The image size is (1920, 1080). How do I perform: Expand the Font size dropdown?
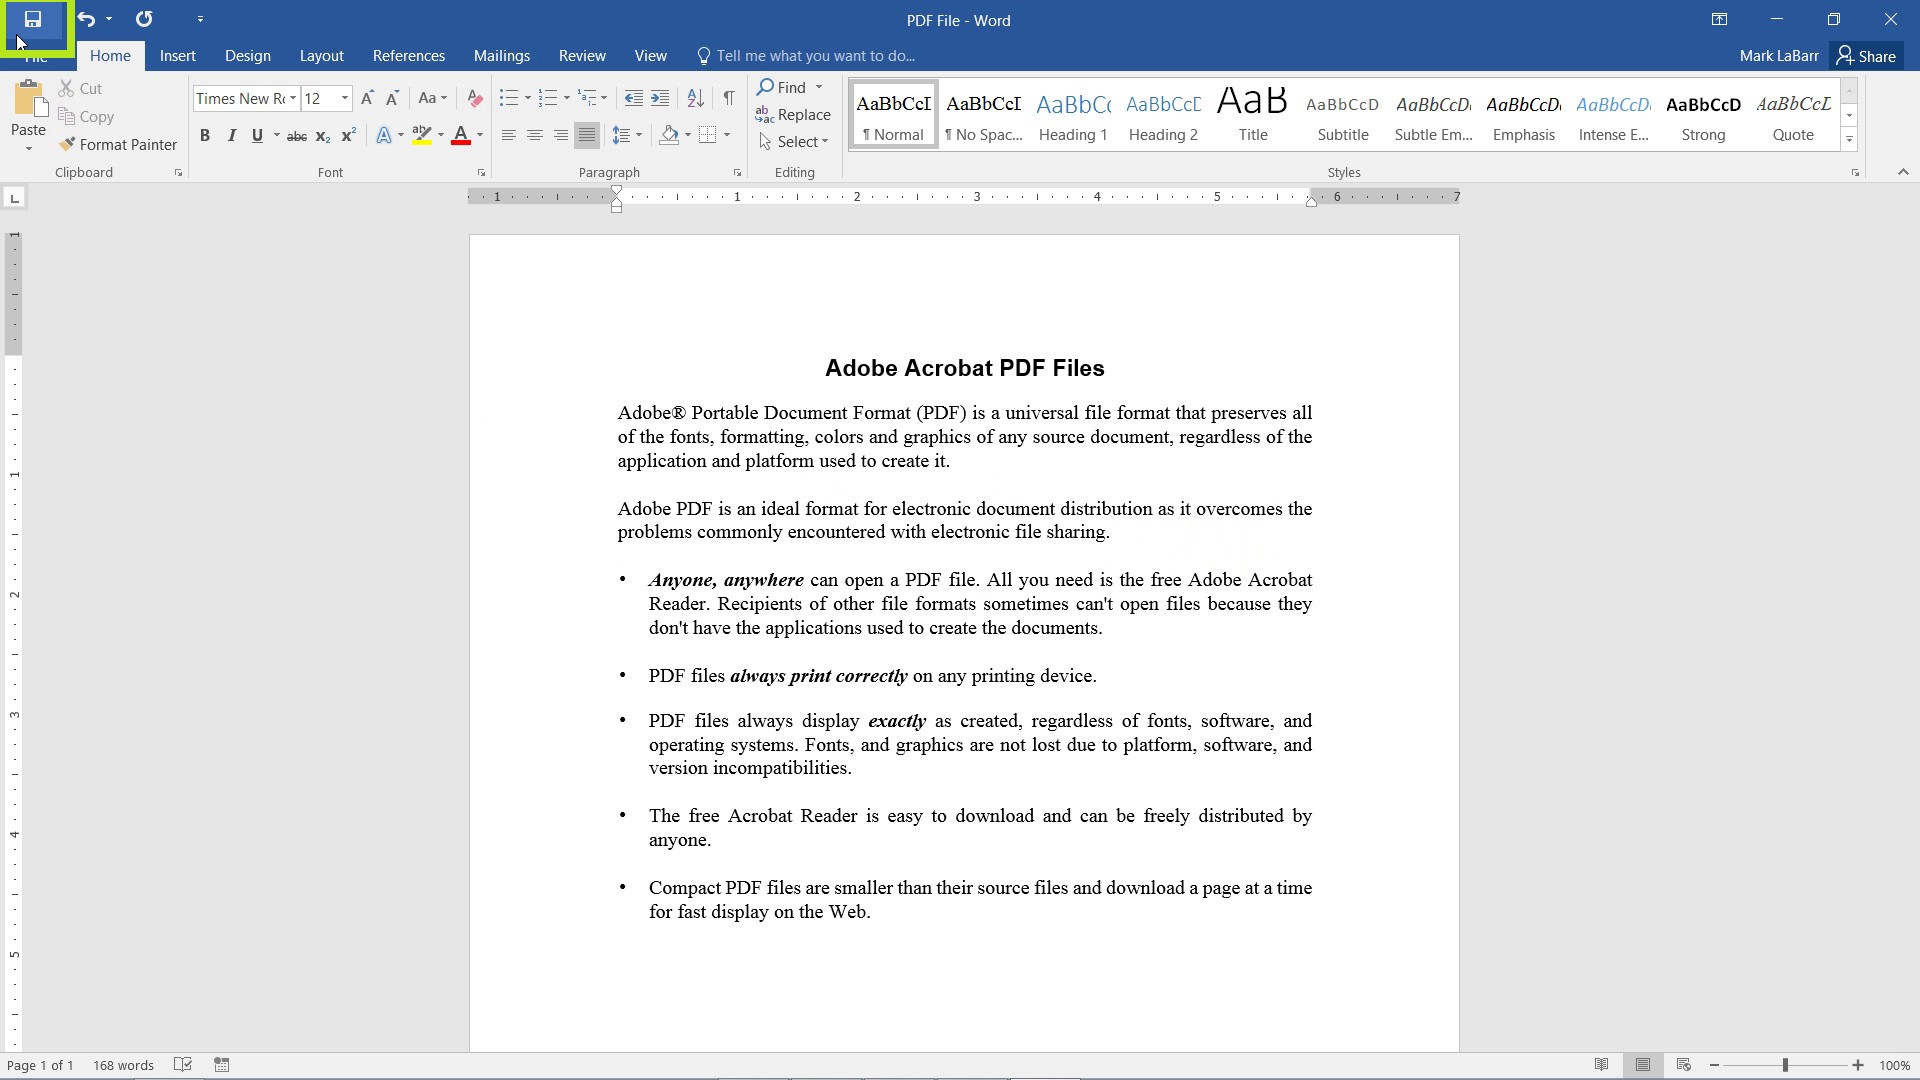344,98
